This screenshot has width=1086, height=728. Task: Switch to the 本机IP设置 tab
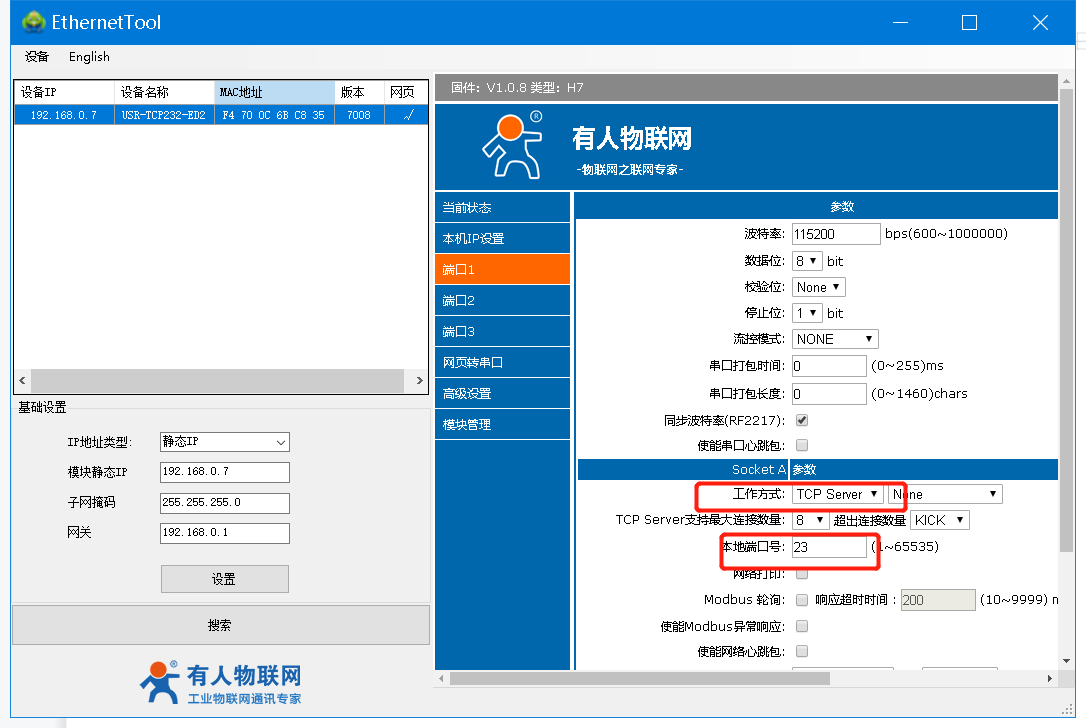pyautogui.click(x=502, y=238)
